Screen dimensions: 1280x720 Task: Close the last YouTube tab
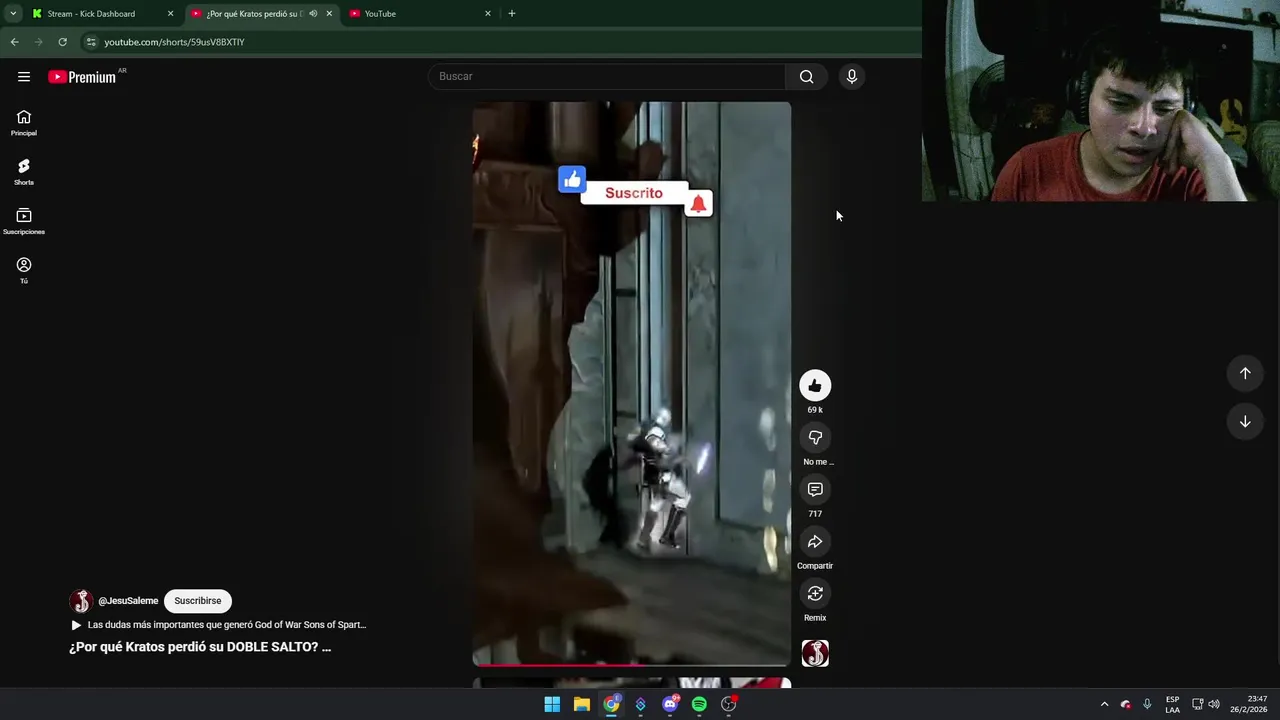pos(488,14)
